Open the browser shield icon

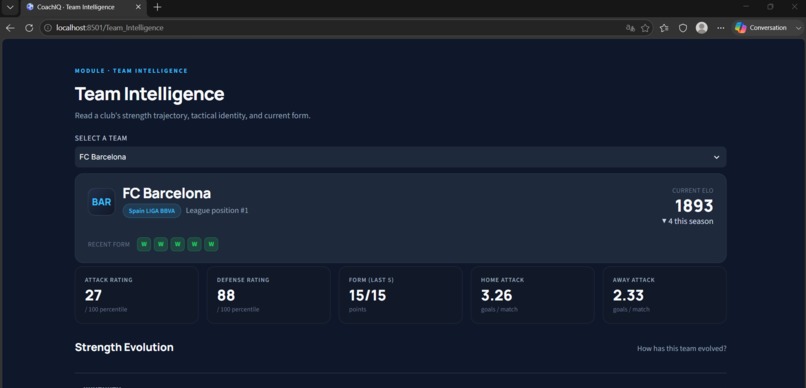pos(683,28)
